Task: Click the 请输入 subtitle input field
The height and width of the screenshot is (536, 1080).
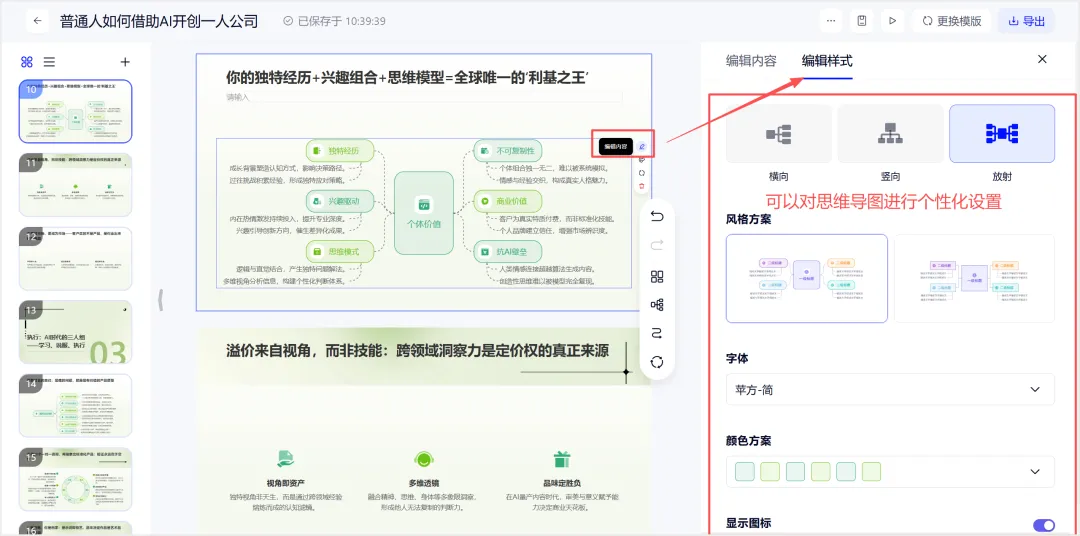Action: (424, 97)
